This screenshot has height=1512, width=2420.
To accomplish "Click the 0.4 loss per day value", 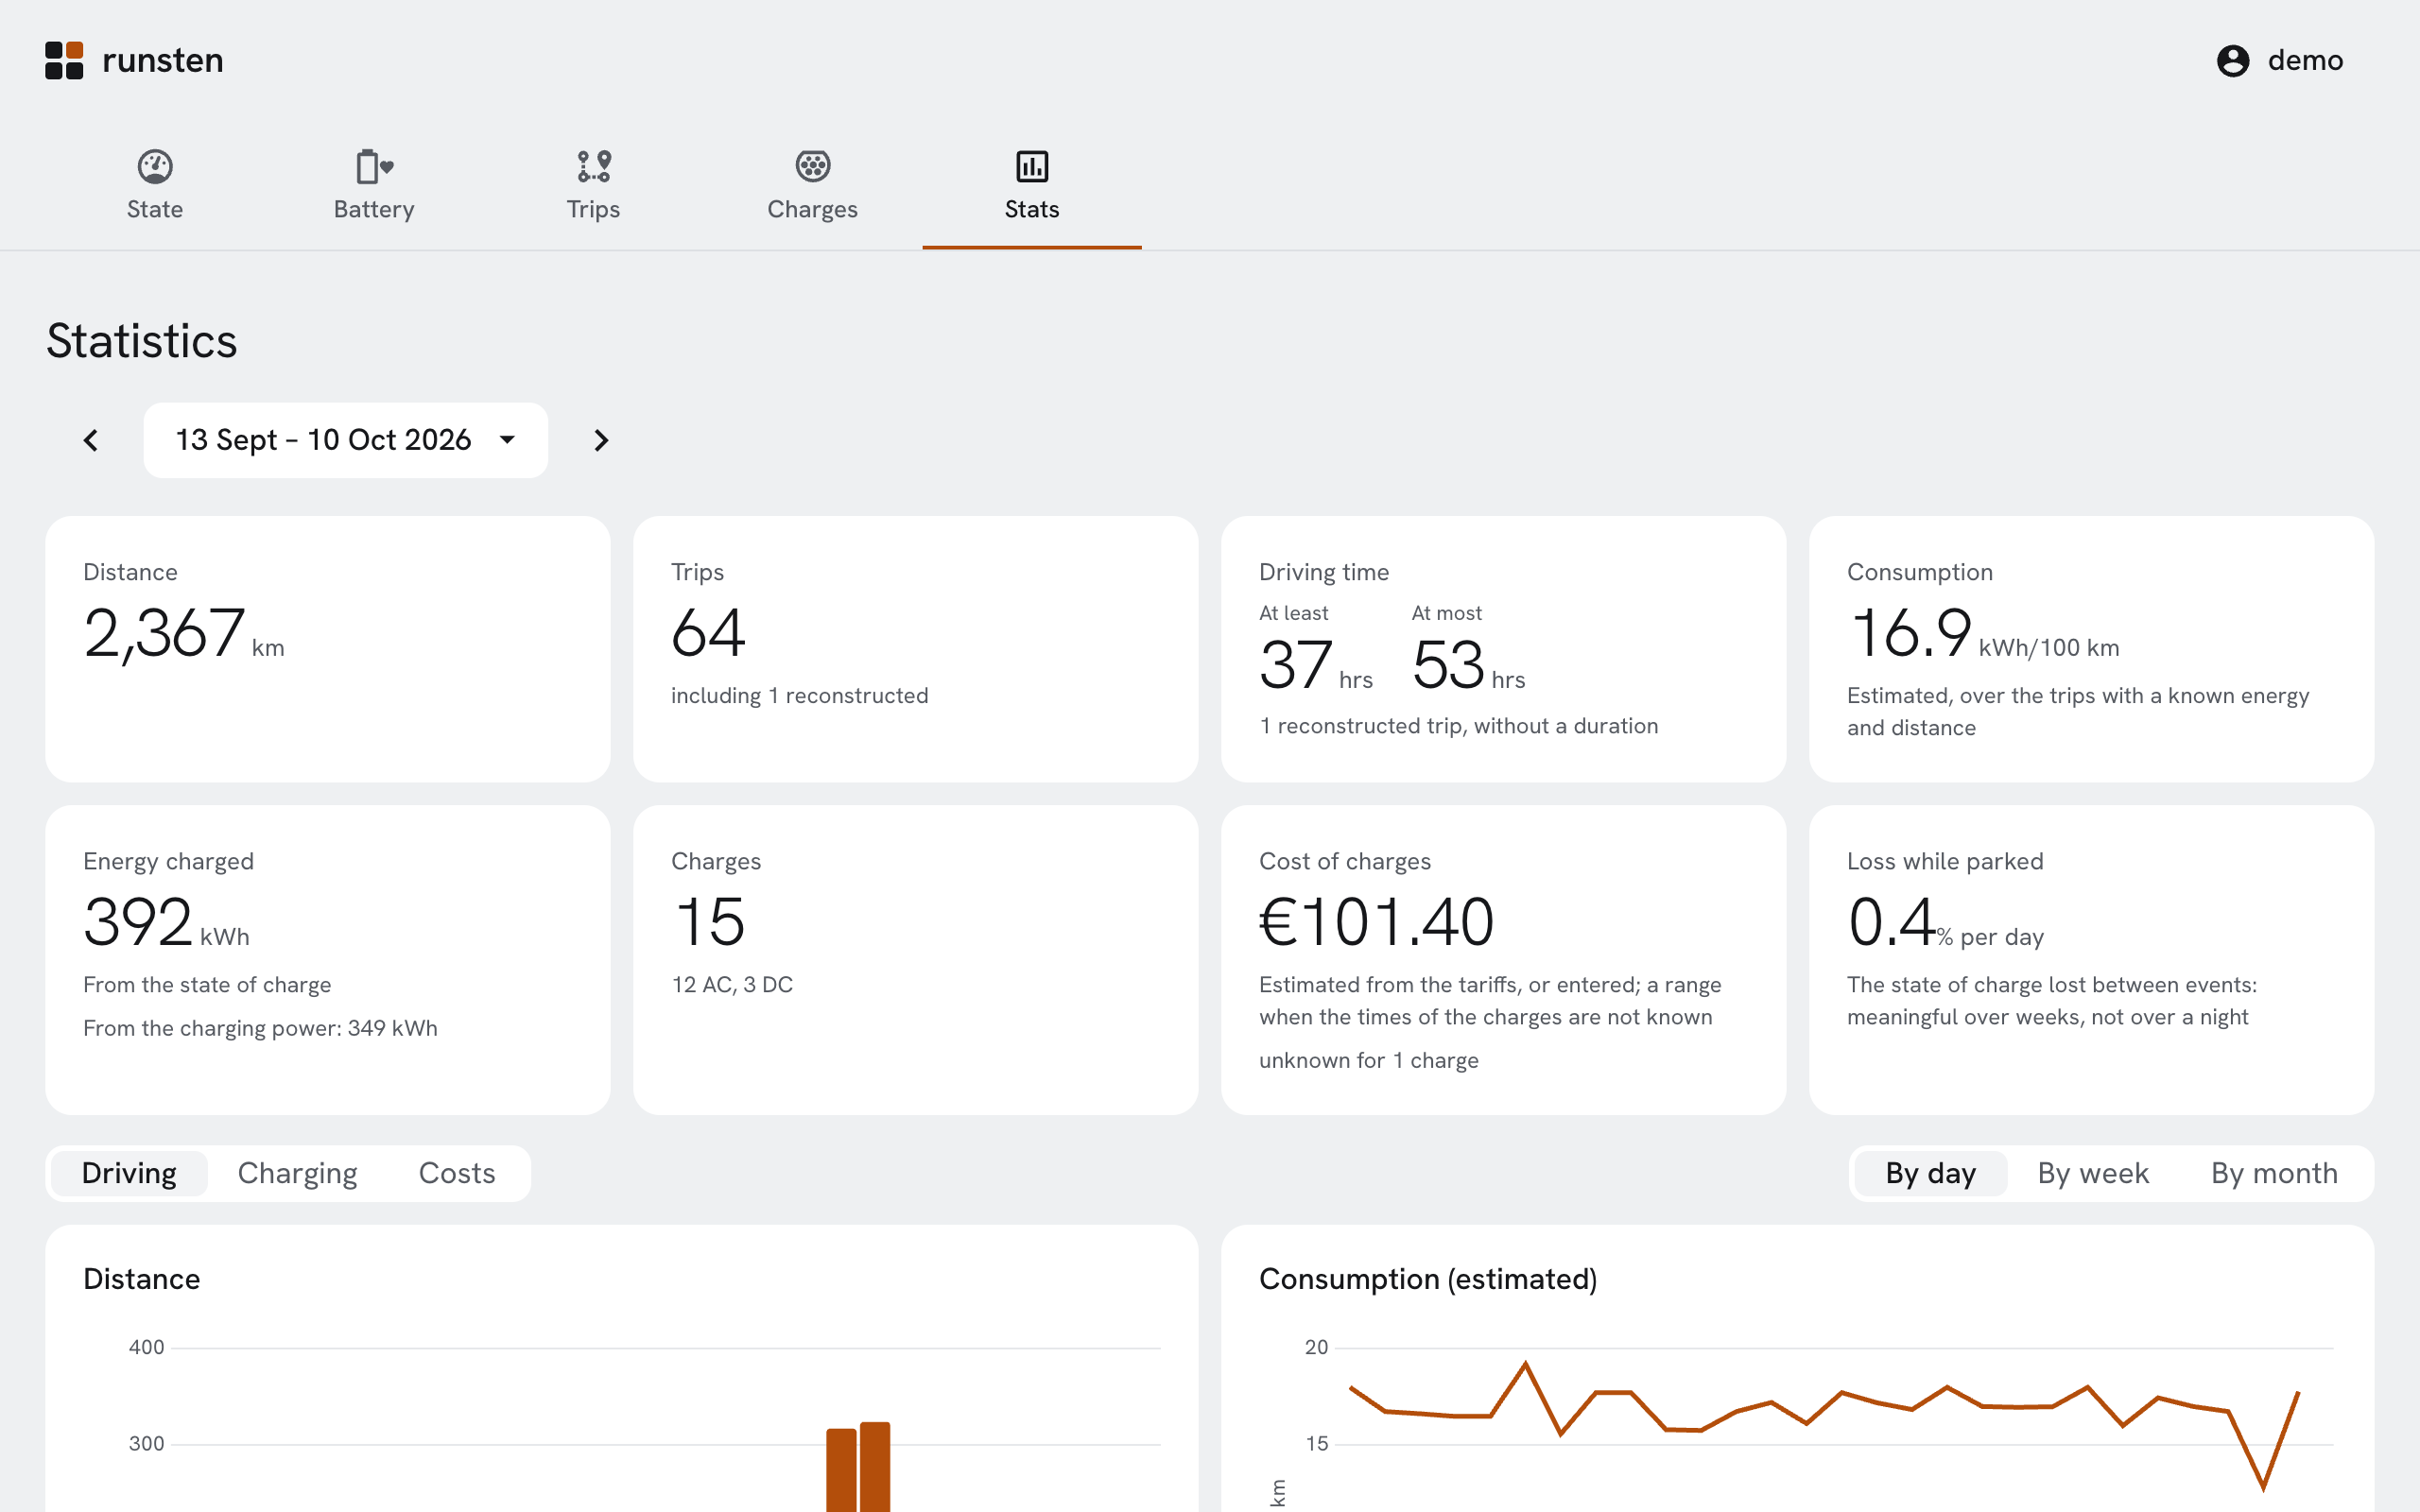I will (1892, 922).
